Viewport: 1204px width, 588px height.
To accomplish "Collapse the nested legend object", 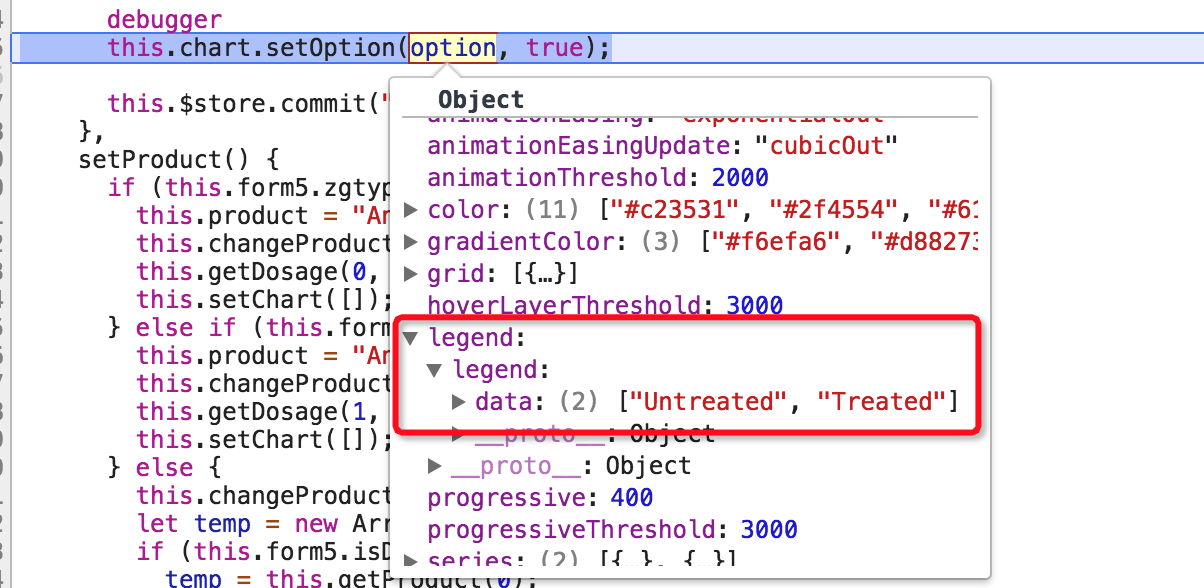I will [433, 368].
